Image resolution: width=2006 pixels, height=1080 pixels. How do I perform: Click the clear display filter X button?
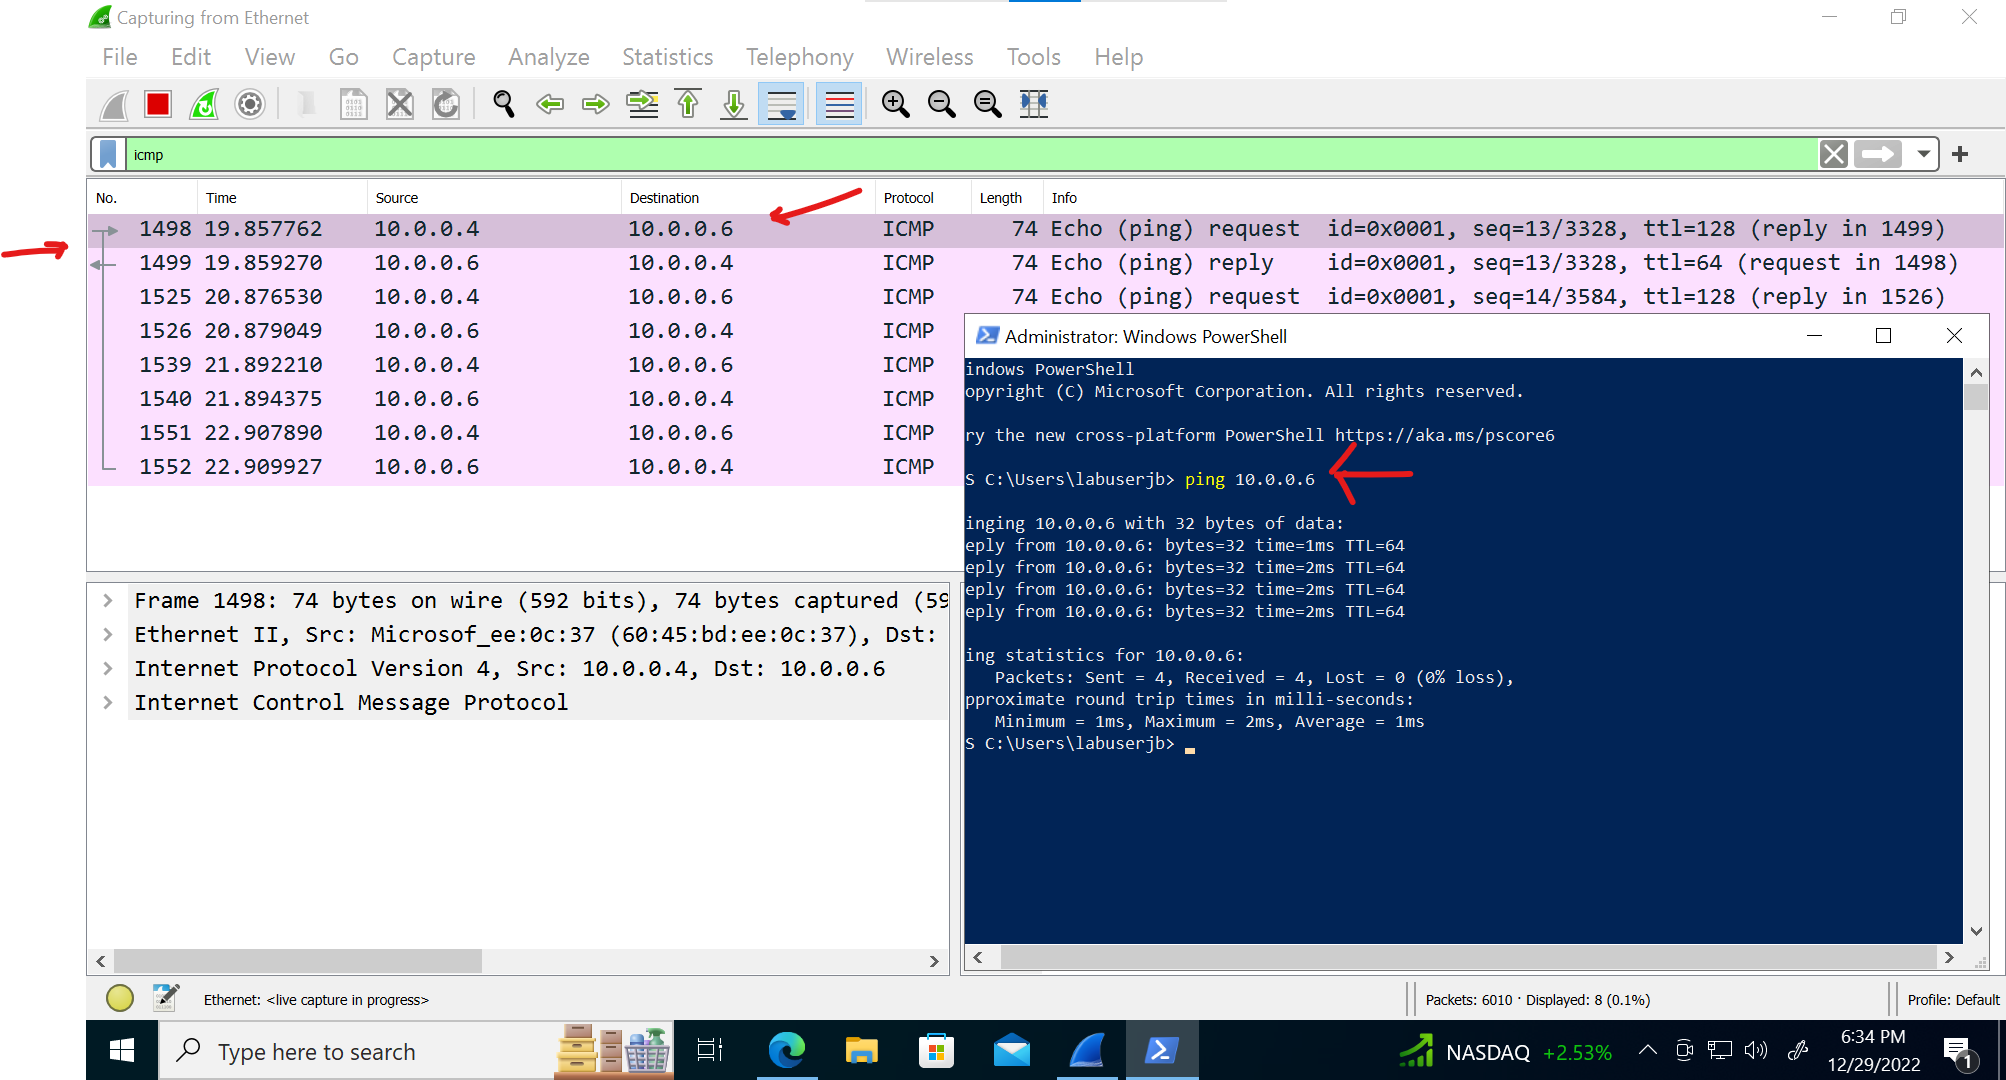[1832, 154]
